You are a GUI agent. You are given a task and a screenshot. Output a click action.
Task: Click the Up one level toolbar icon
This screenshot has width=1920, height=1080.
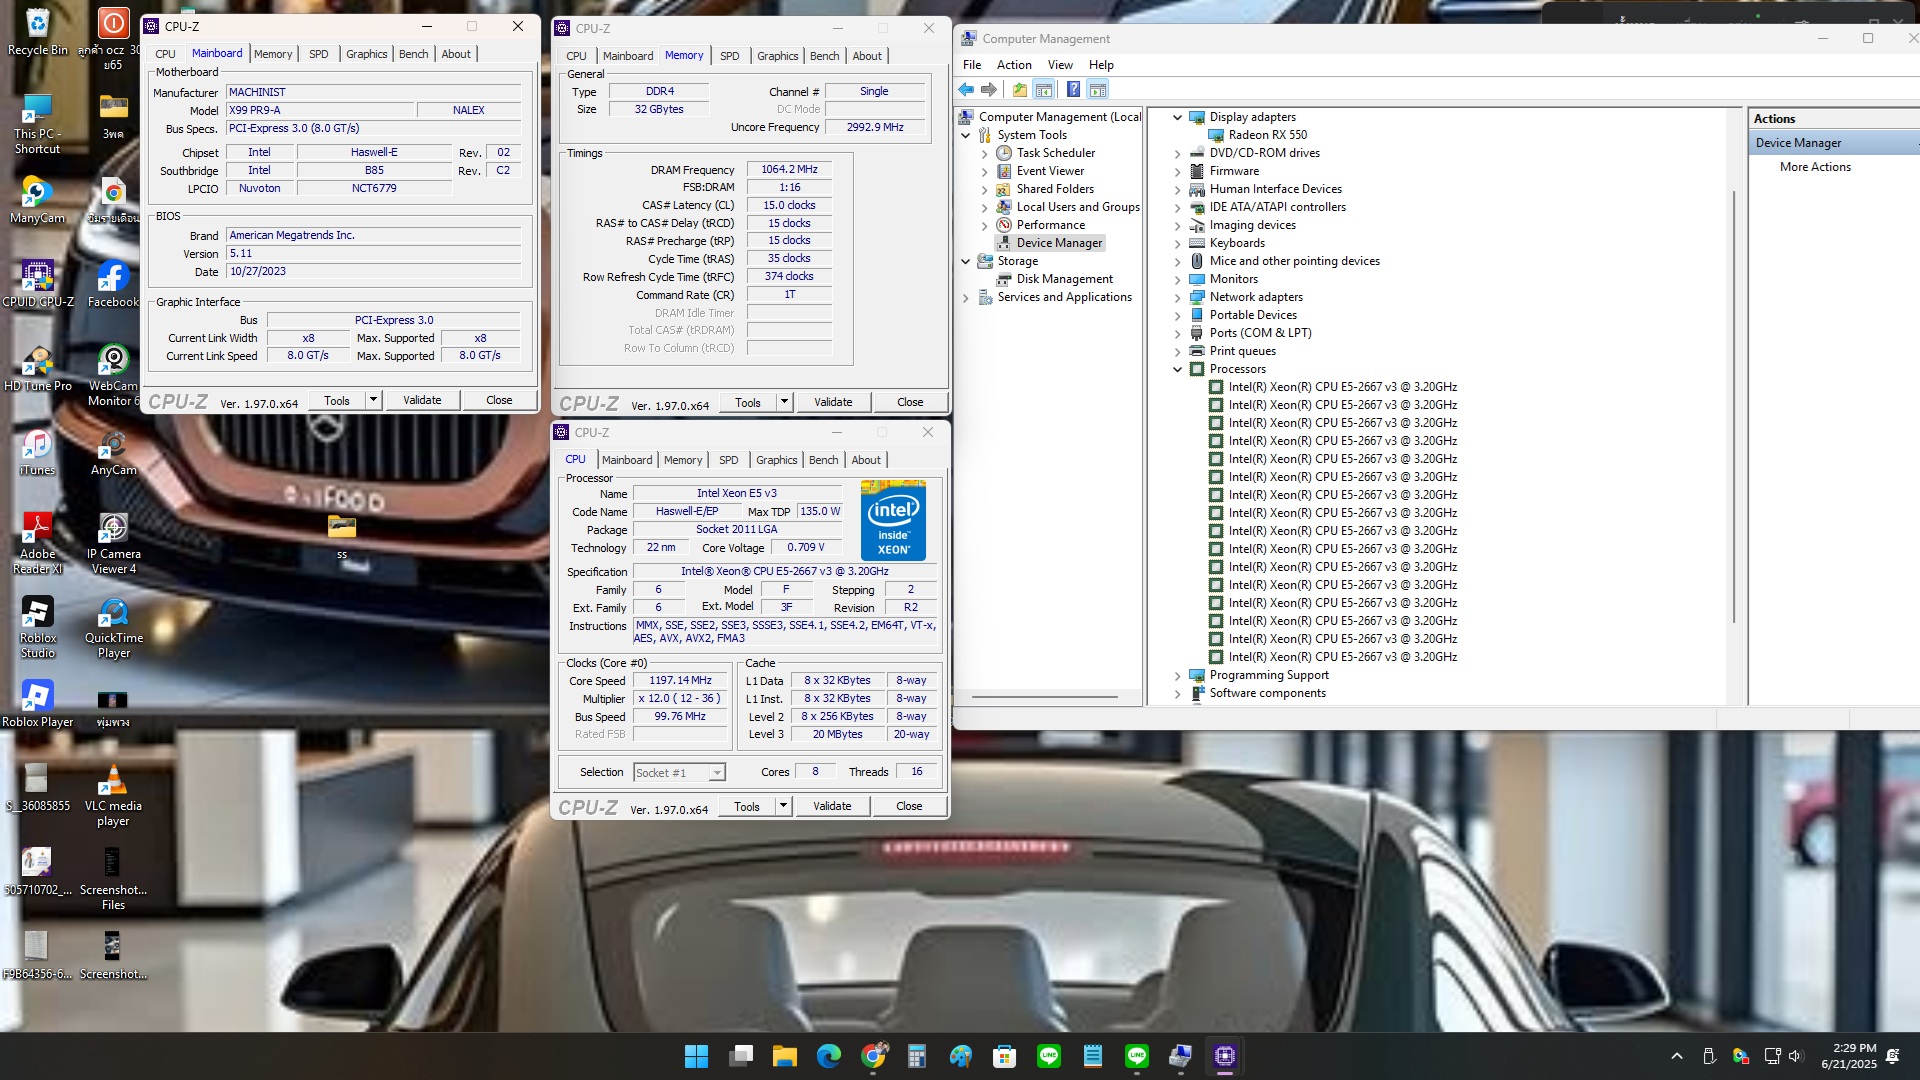pos(1019,90)
